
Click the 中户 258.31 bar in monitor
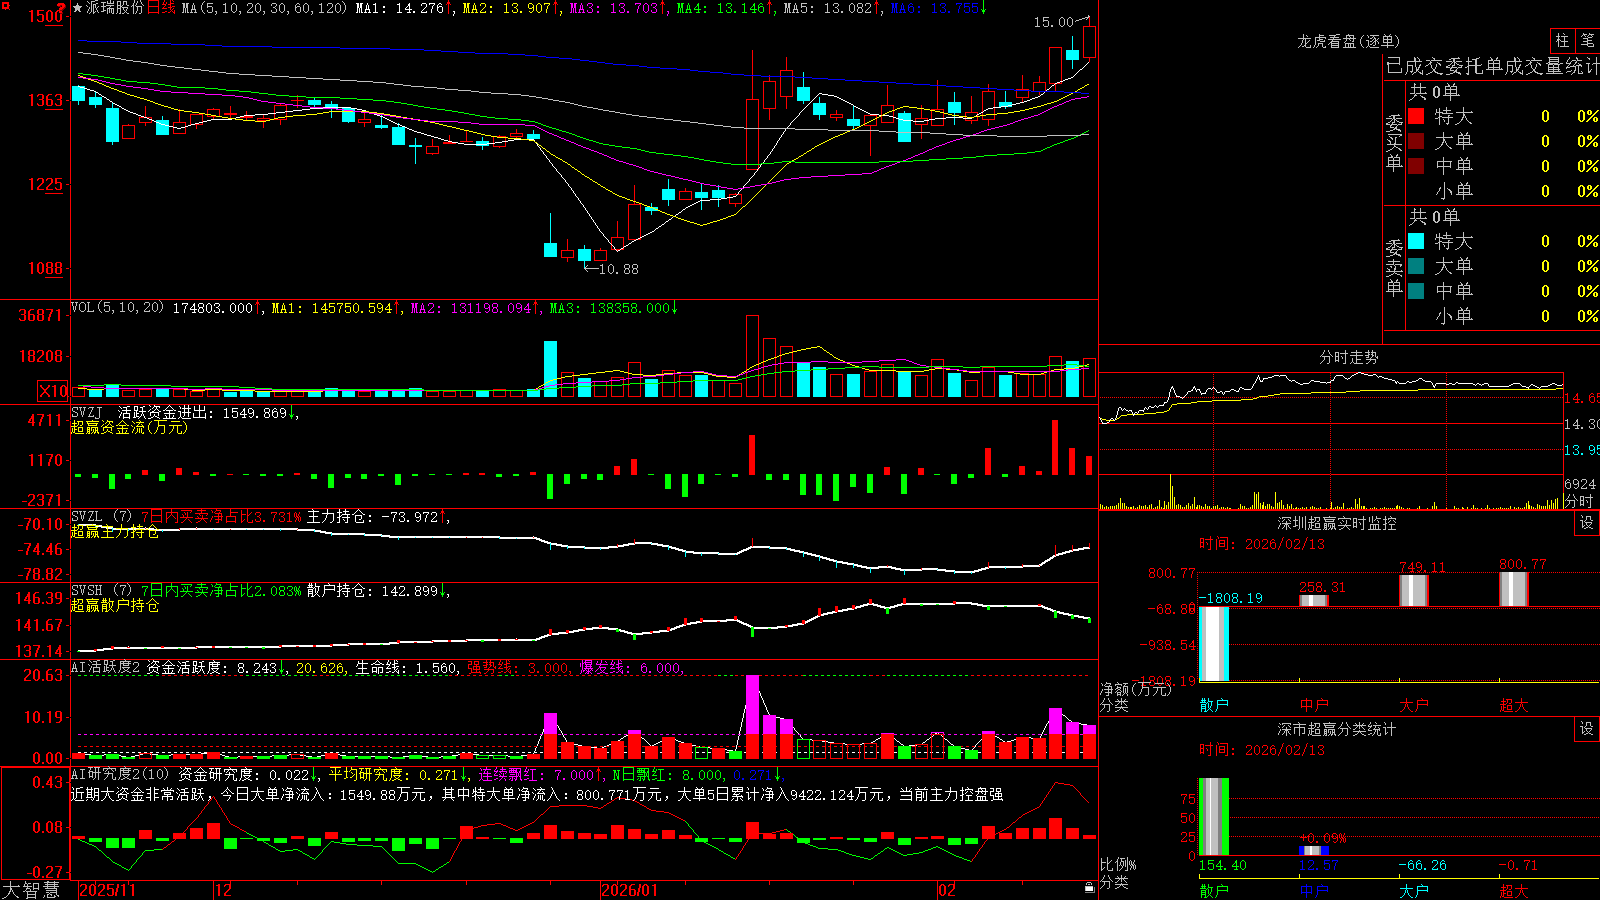click(1314, 600)
